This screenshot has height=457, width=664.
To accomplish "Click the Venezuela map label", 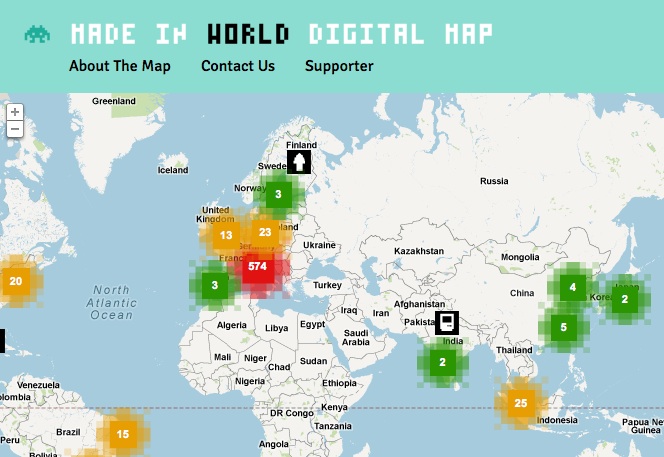I will point(38,385).
